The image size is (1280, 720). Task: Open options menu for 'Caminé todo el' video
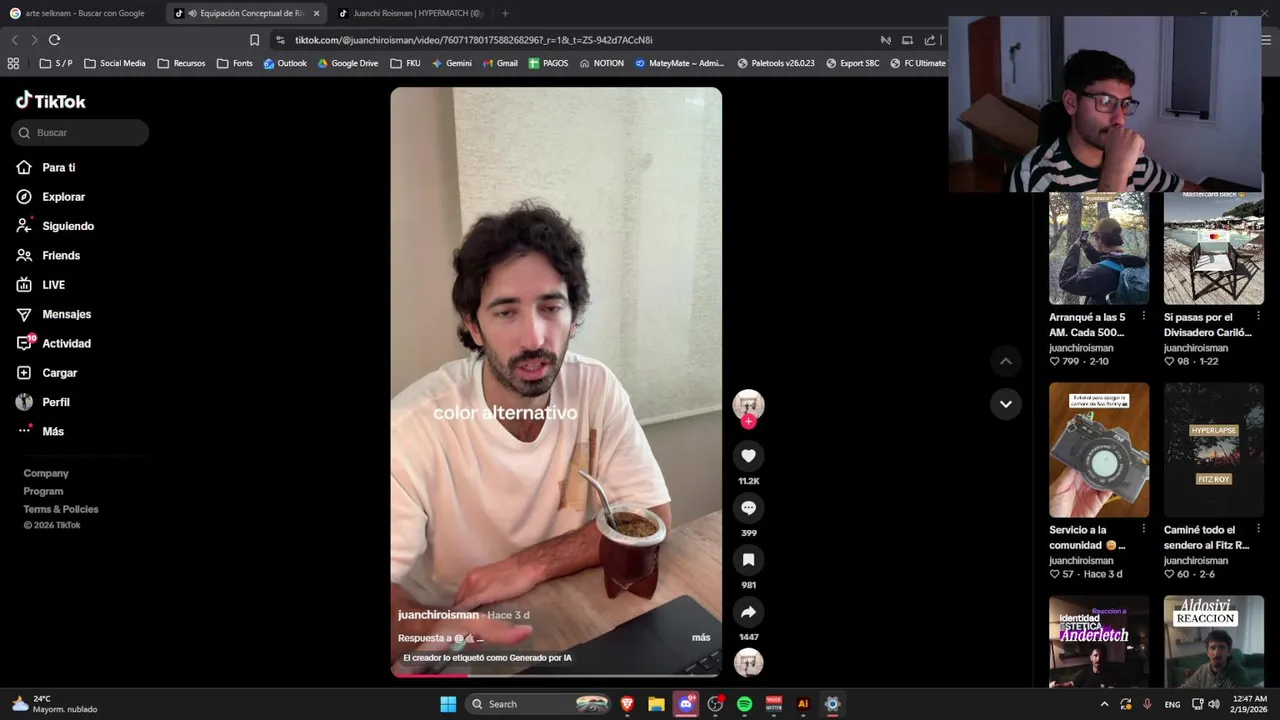[x=1259, y=528]
